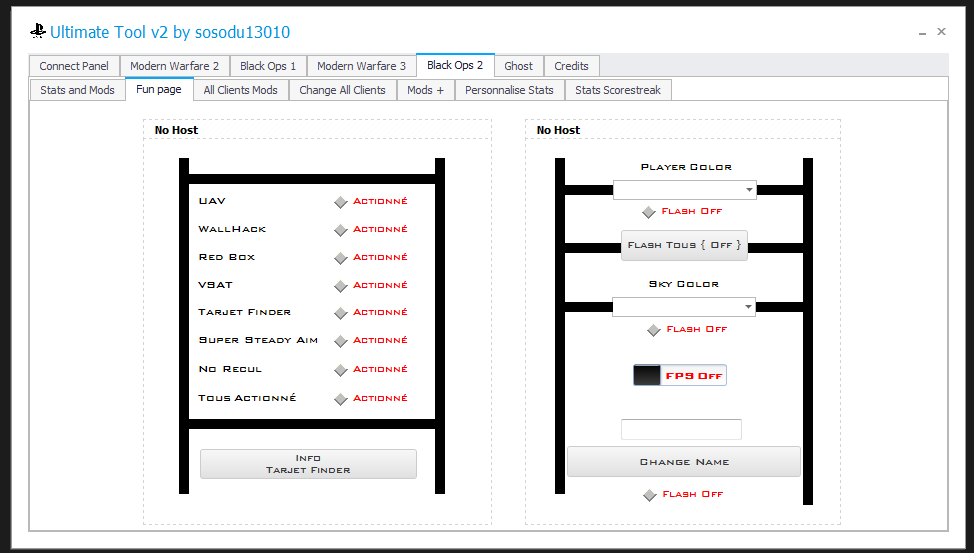The height and width of the screenshot is (553, 974).
Task: Open All Clients Mods subtab
Action: pyautogui.click(x=241, y=90)
